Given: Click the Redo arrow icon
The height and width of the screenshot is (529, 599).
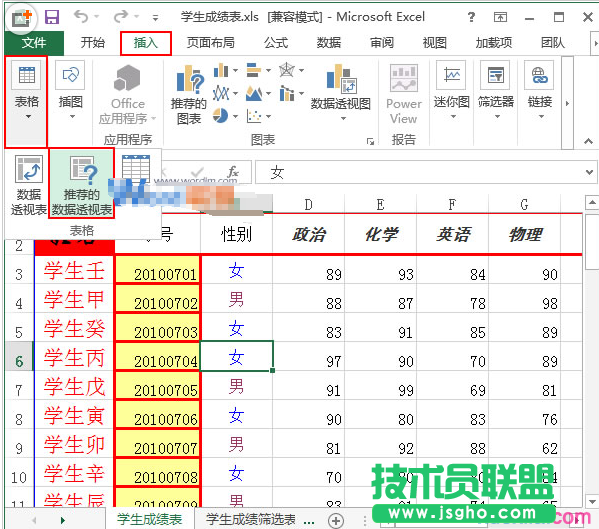Looking at the screenshot, I should point(121,16).
